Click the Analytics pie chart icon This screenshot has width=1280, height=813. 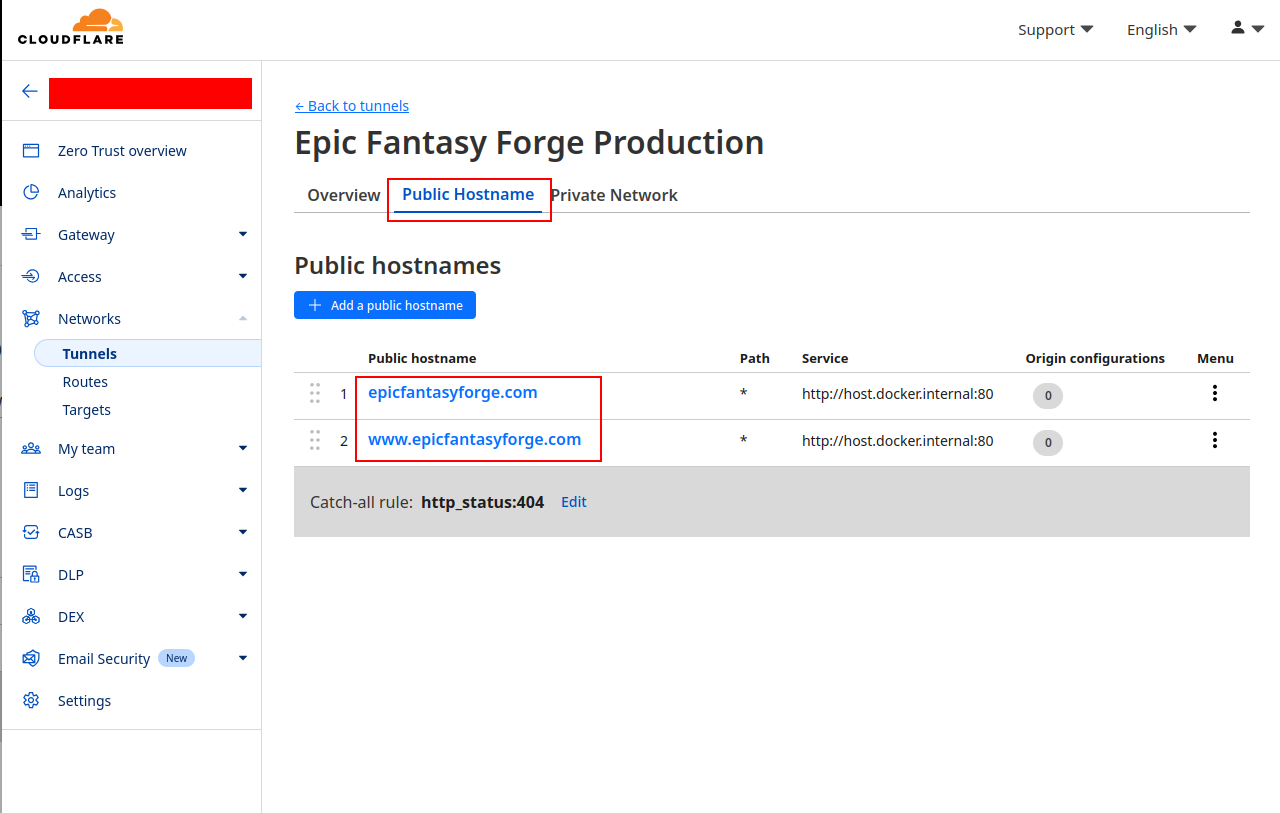pos(31,193)
